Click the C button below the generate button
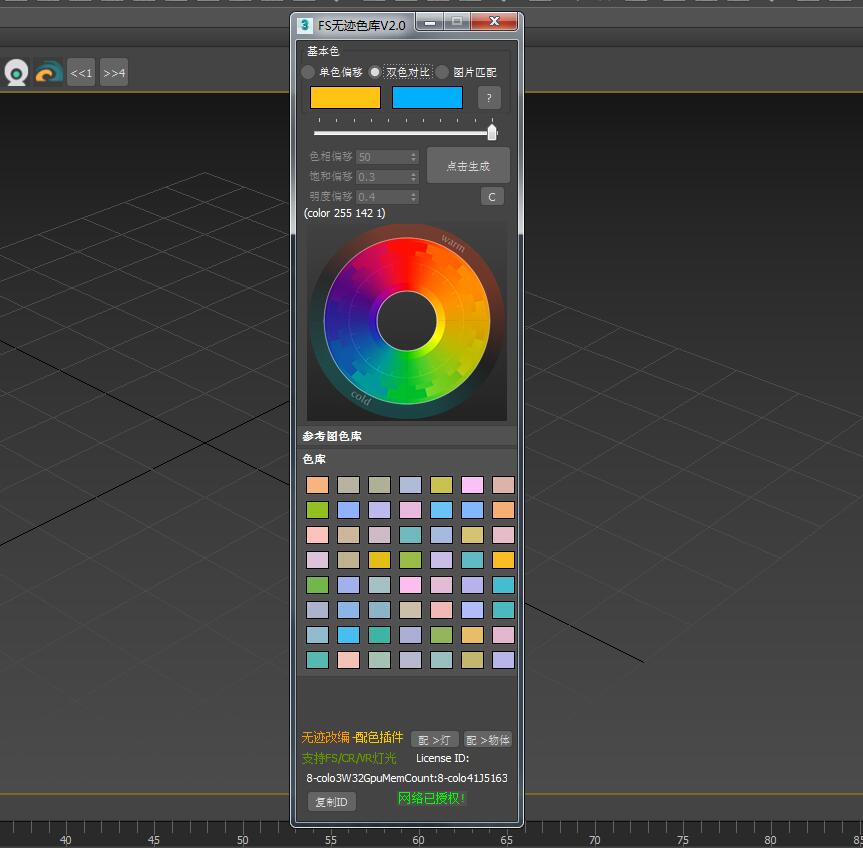This screenshot has width=863, height=848. click(x=491, y=197)
